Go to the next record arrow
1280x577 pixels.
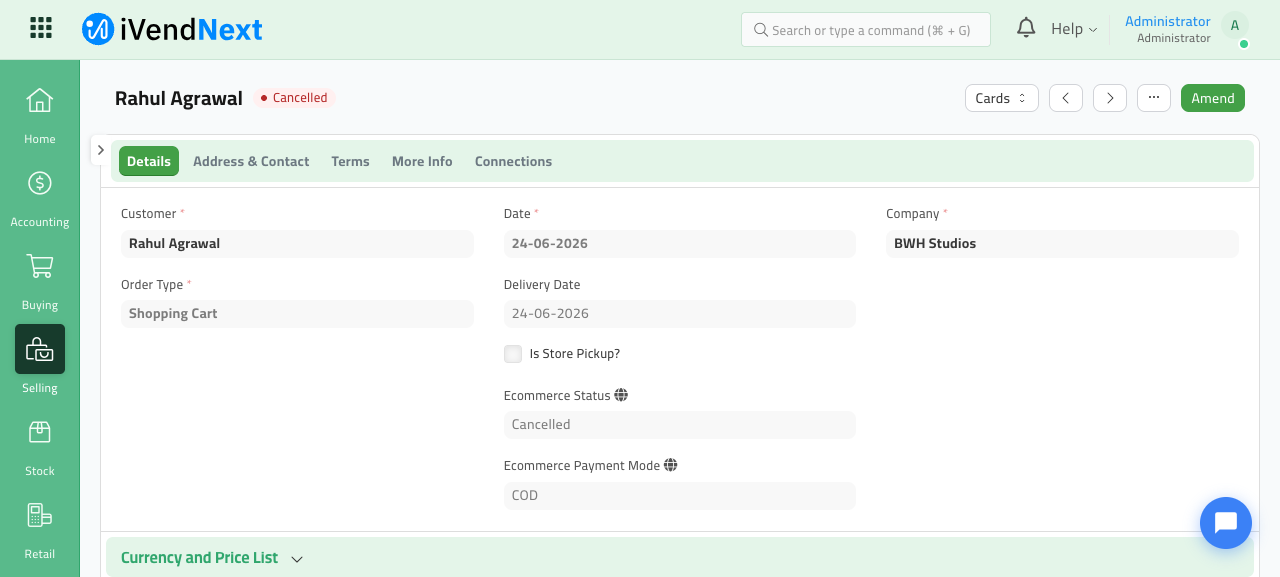pyautogui.click(x=1110, y=98)
